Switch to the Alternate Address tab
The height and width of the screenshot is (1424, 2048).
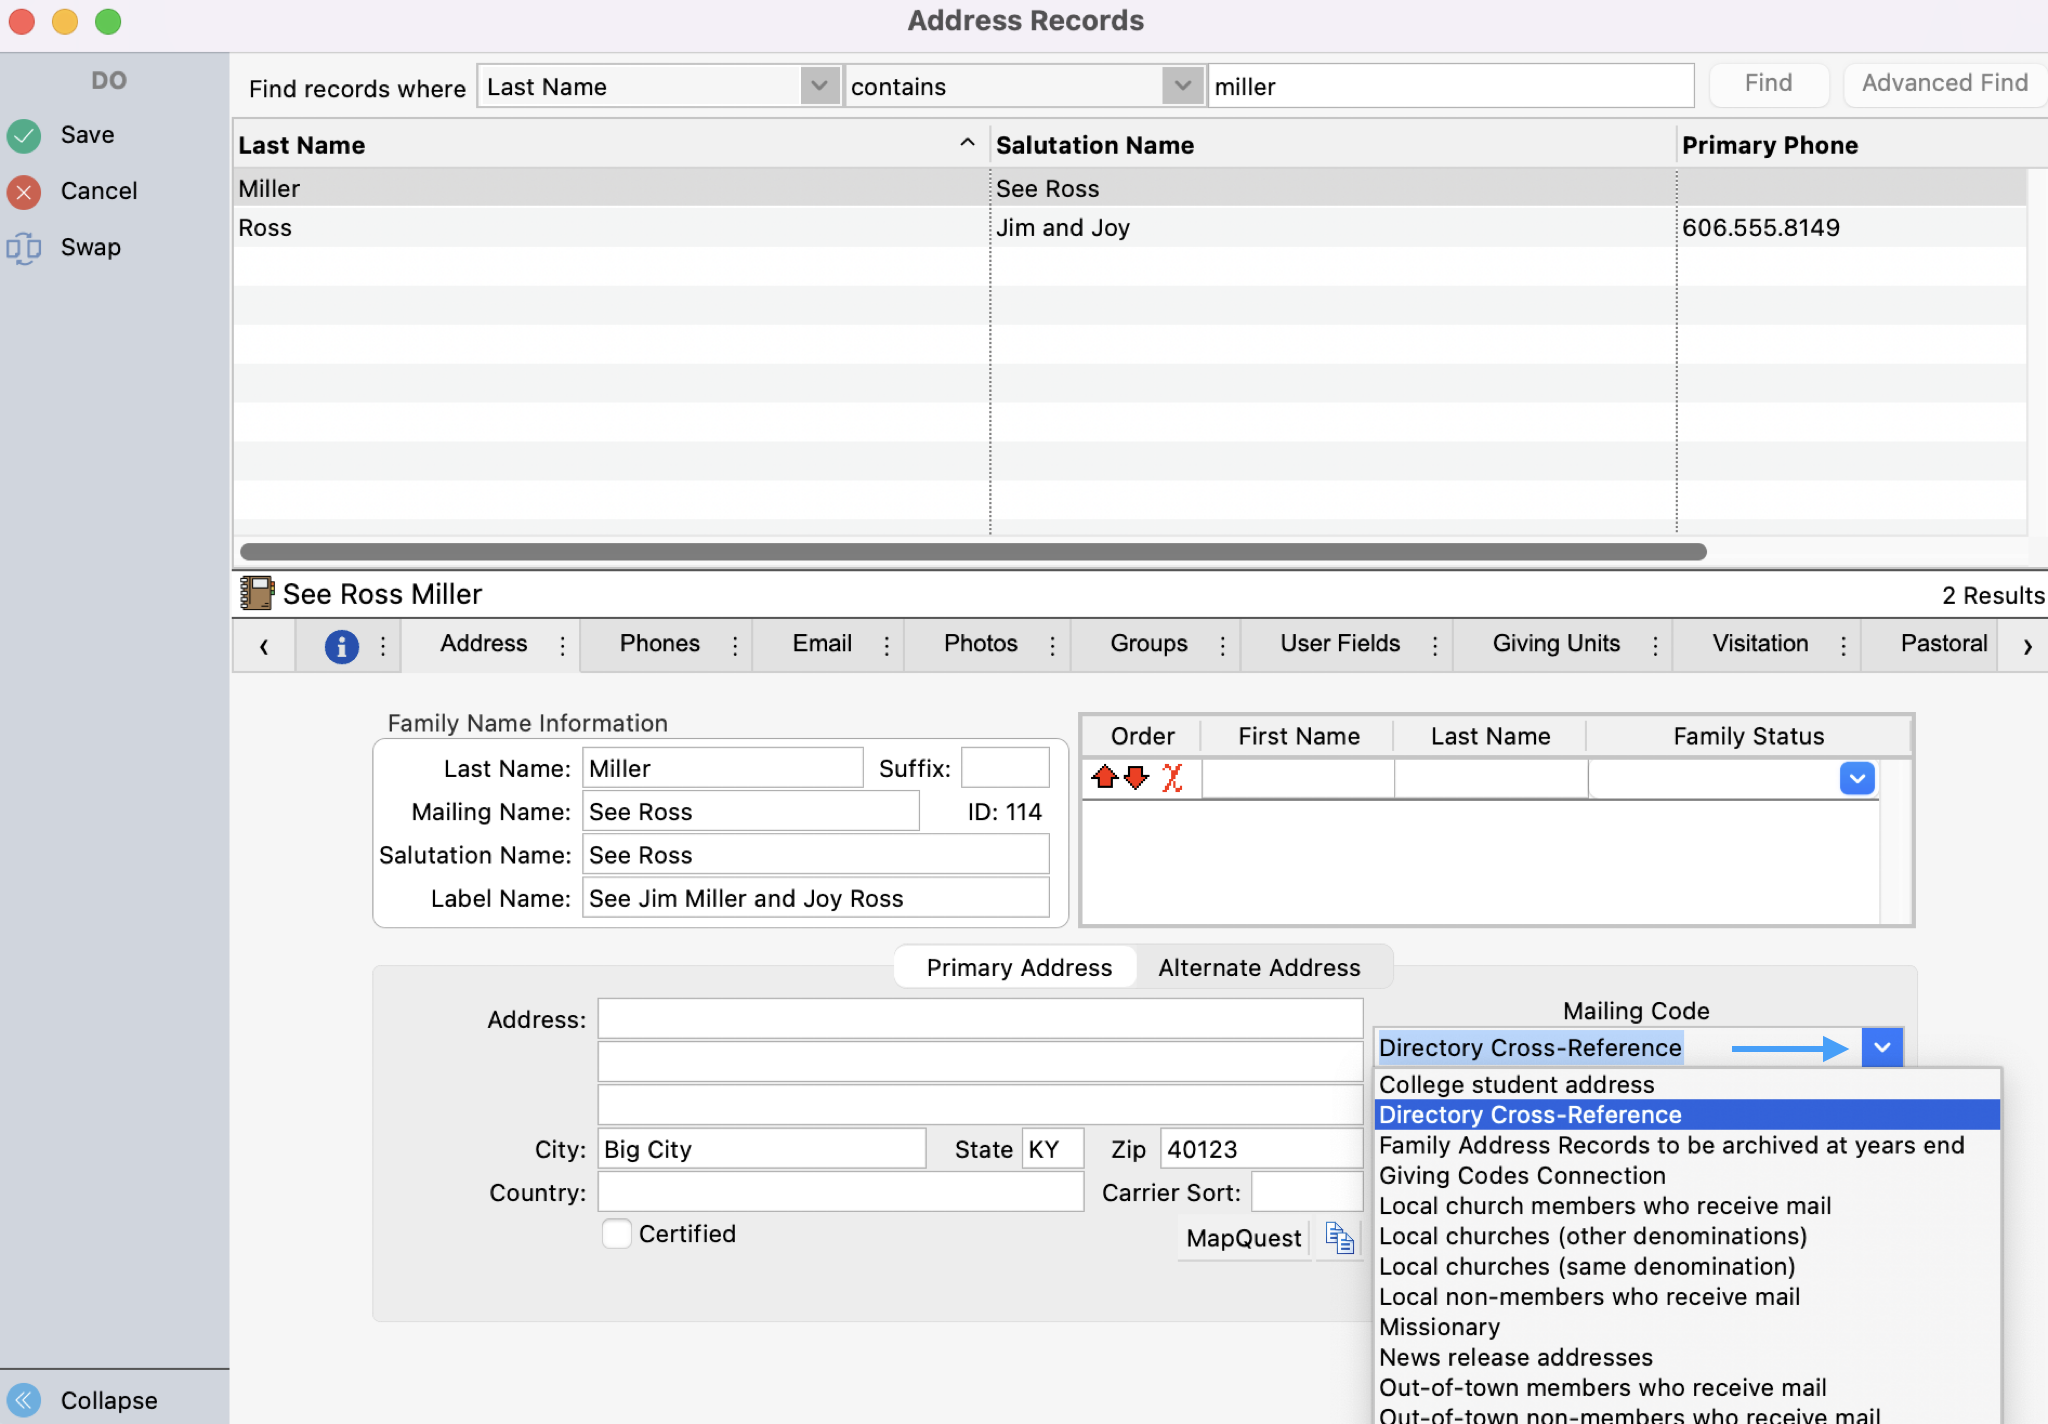(1259, 967)
